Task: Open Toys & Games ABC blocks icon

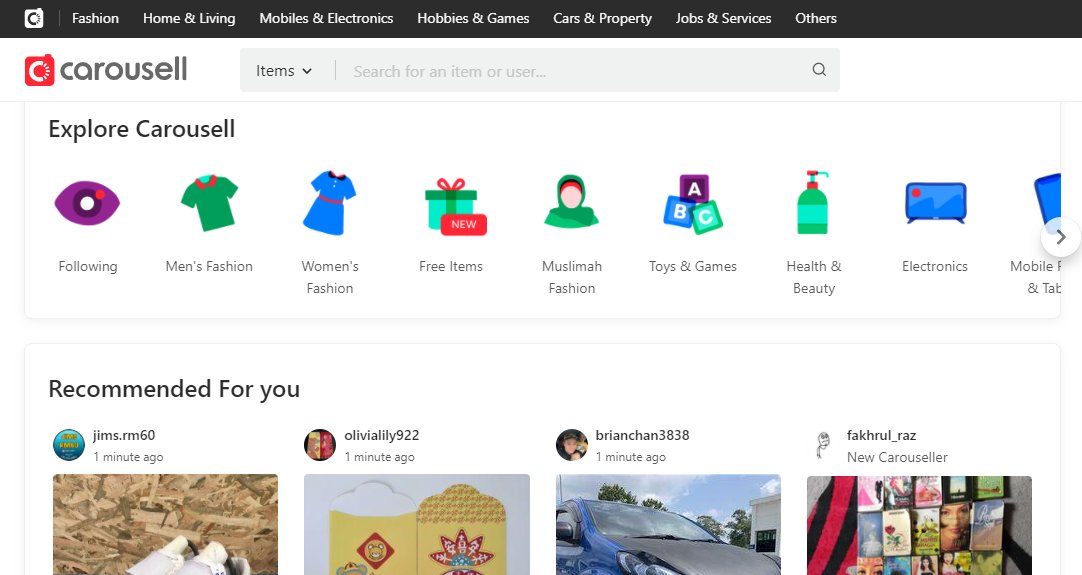Action: (x=692, y=204)
